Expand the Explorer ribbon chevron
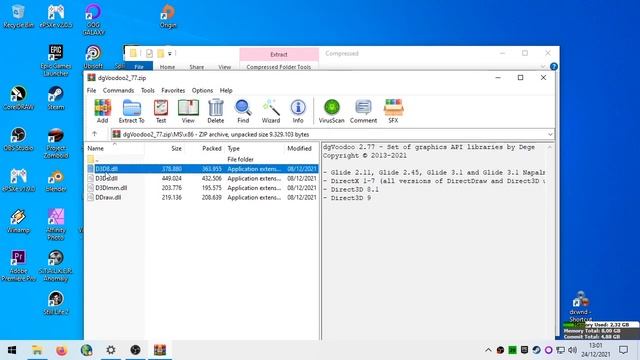The width and height of the screenshot is (640, 360). click(x=543, y=67)
